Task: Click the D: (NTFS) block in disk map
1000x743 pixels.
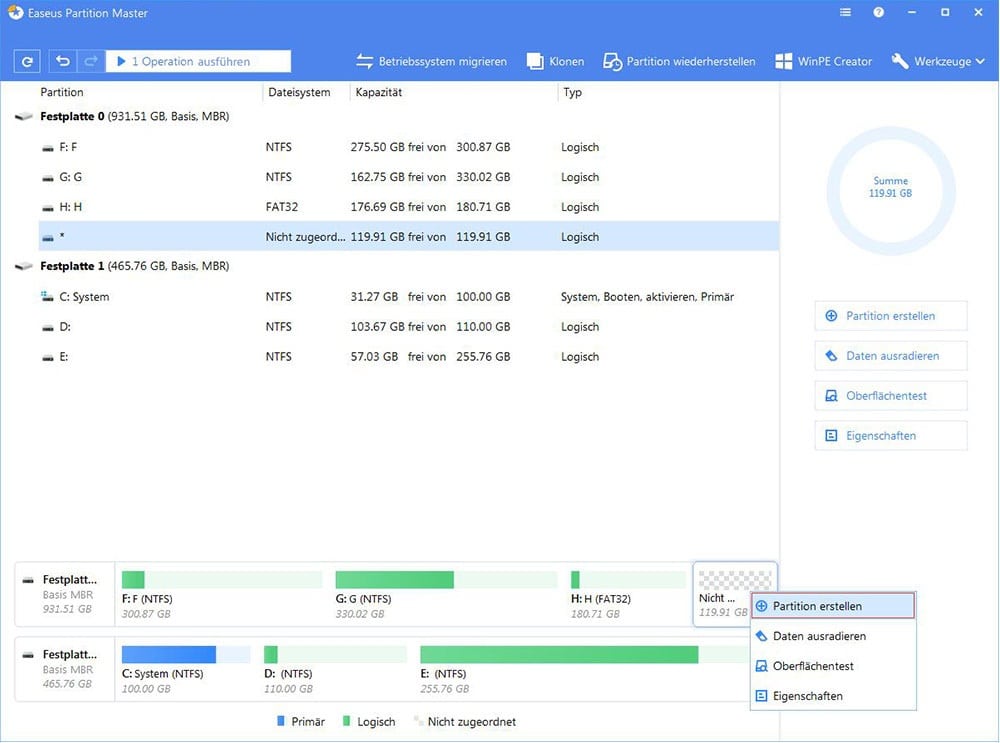Action: point(334,670)
